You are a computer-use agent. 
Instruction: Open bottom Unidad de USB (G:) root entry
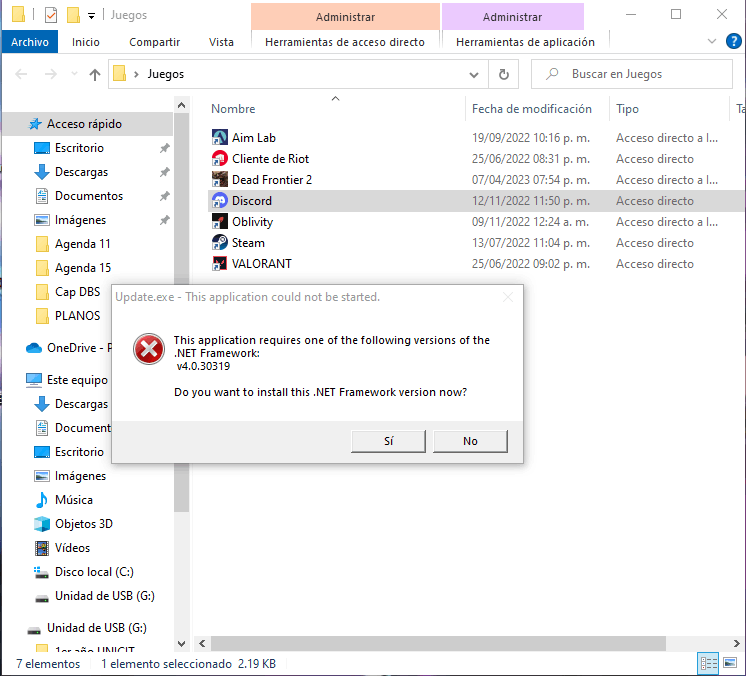pyautogui.click(x=87, y=628)
